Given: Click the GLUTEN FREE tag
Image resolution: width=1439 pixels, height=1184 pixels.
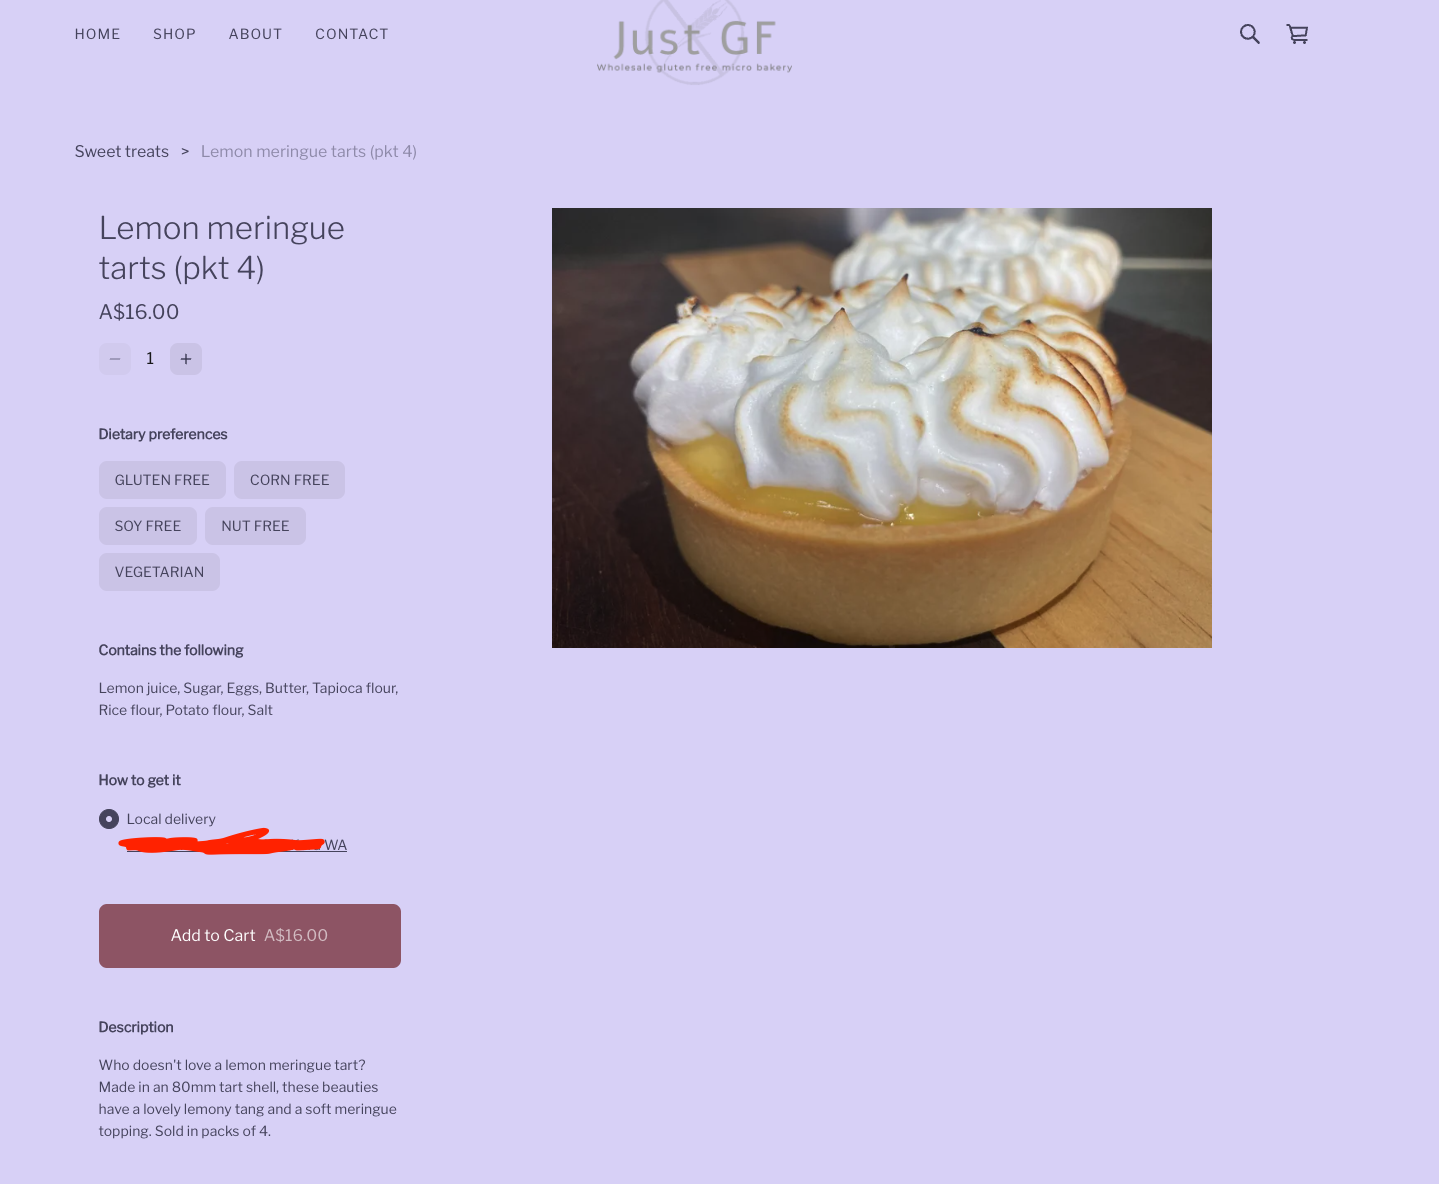Looking at the screenshot, I should [x=162, y=480].
